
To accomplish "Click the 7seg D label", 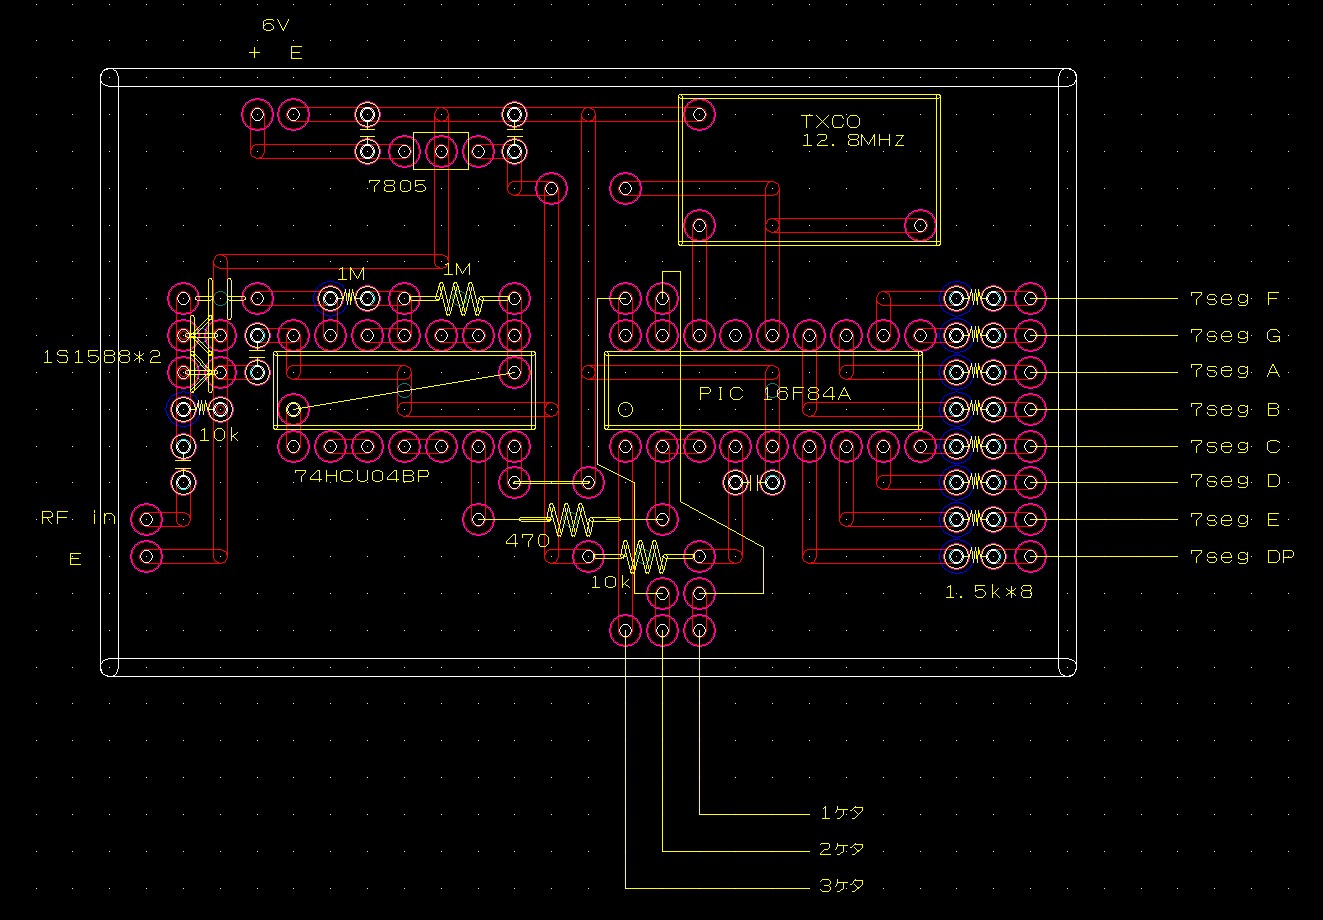I will [x=1235, y=482].
